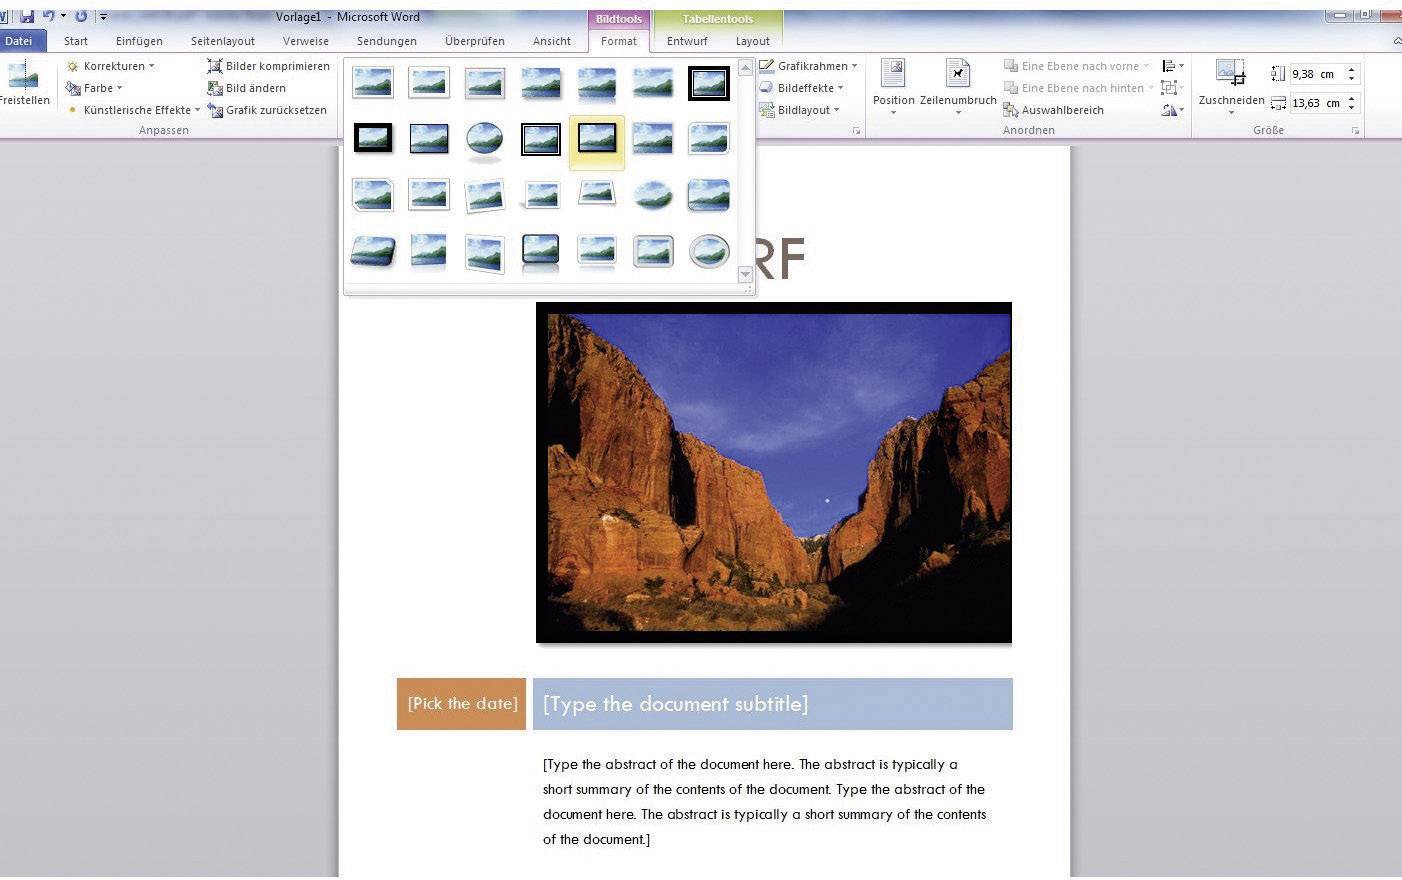Open the Grafikrahmen dropdown

808,66
